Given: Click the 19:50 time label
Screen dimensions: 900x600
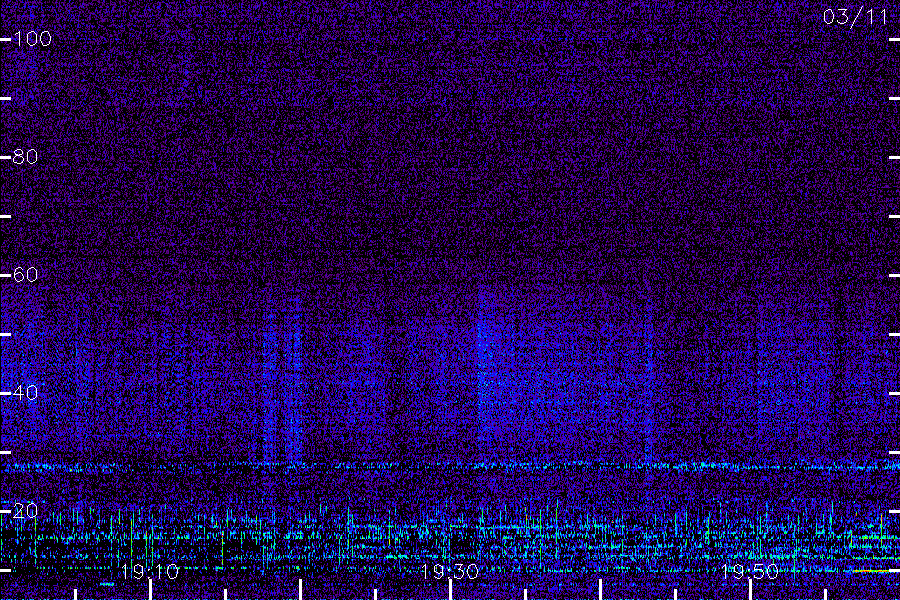Looking at the screenshot, I should click(750, 572).
